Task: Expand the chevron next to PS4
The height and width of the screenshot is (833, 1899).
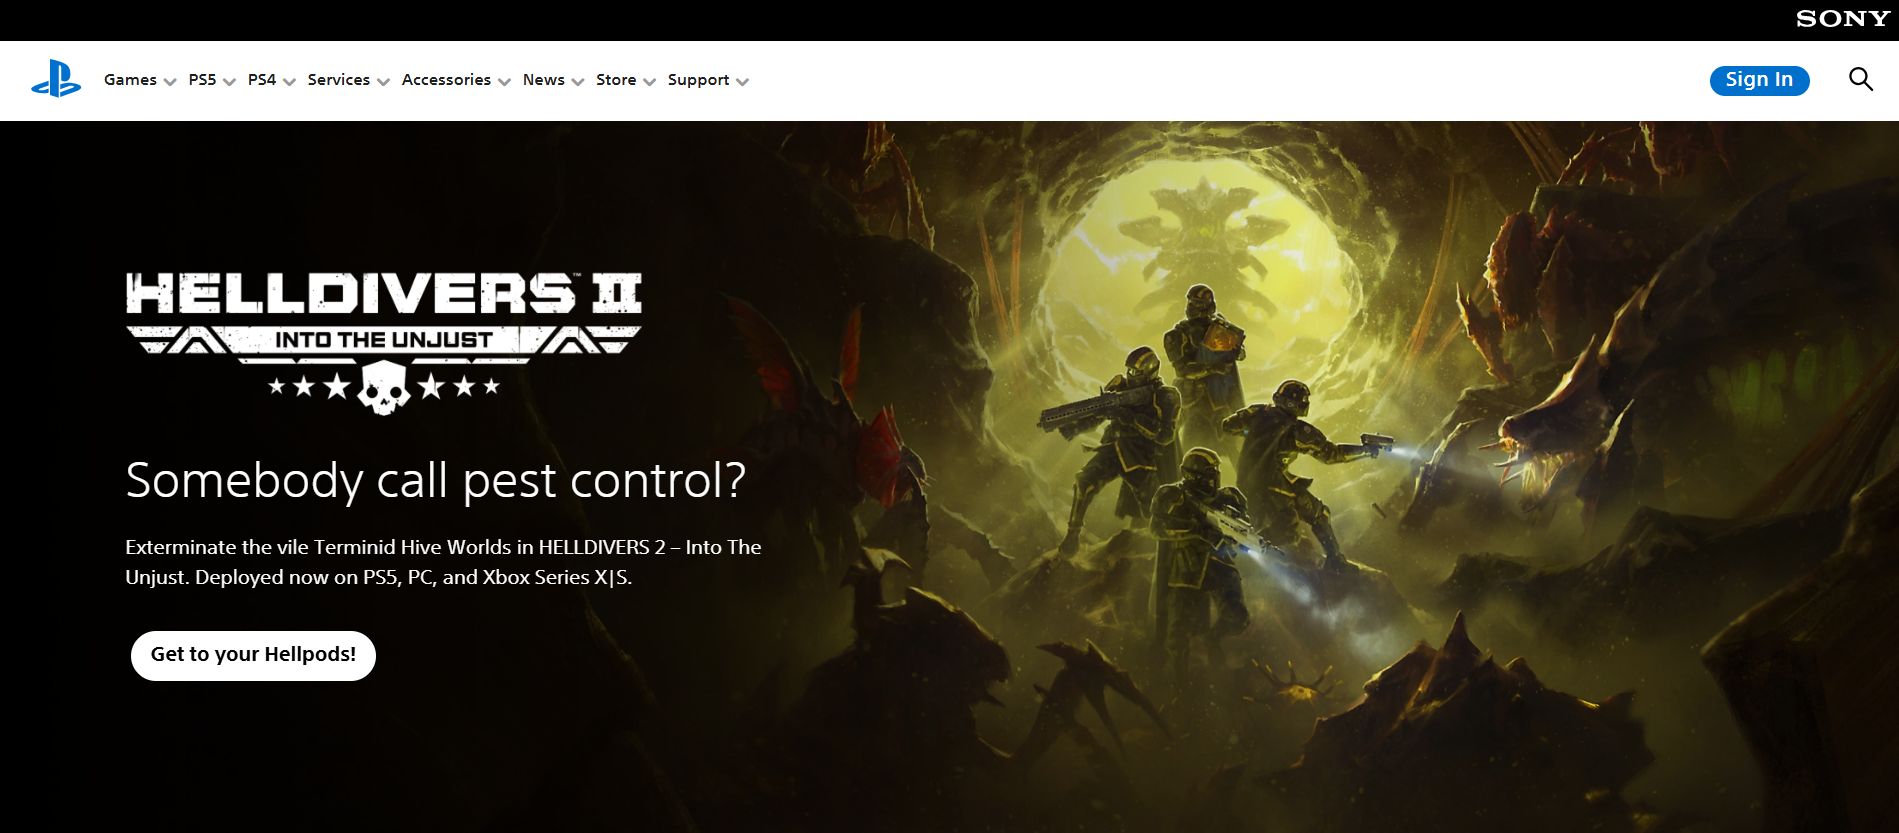Action: pos(289,82)
